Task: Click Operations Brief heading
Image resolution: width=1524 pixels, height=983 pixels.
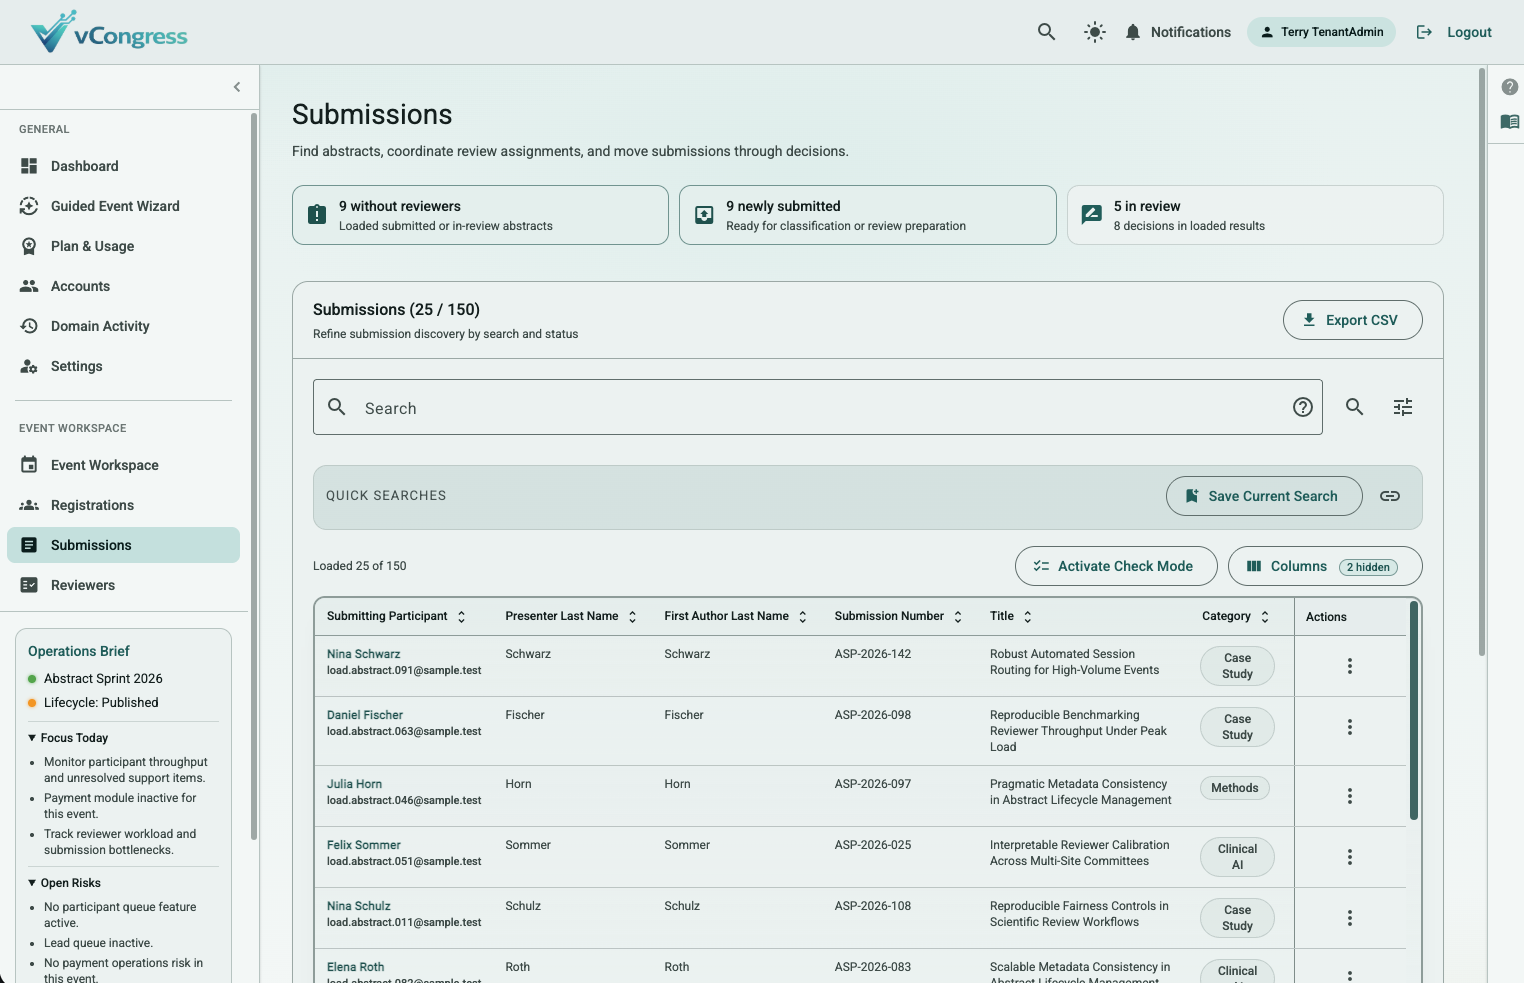Action: (x=79, y=651)
